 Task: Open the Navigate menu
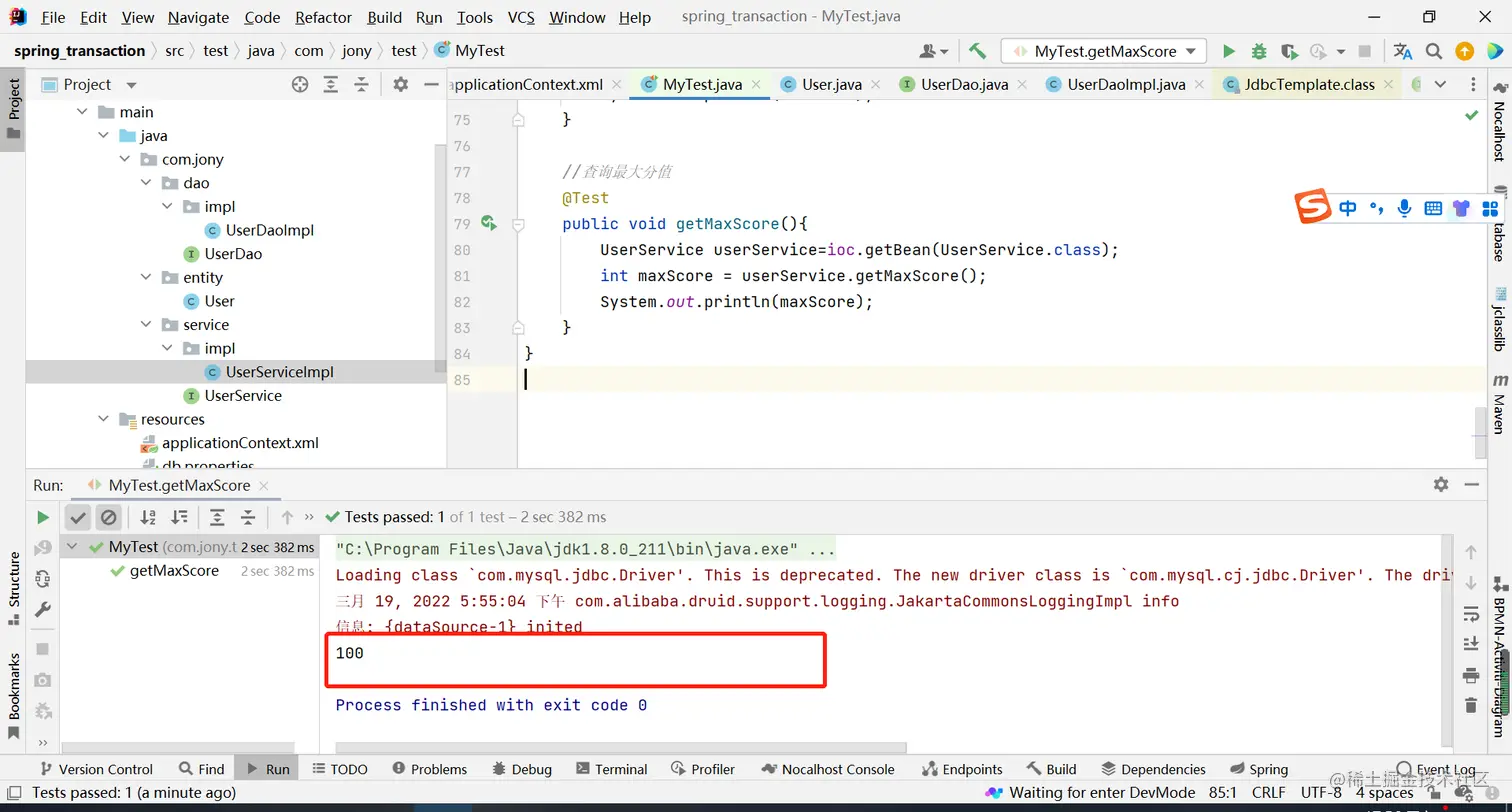[198, 17]
